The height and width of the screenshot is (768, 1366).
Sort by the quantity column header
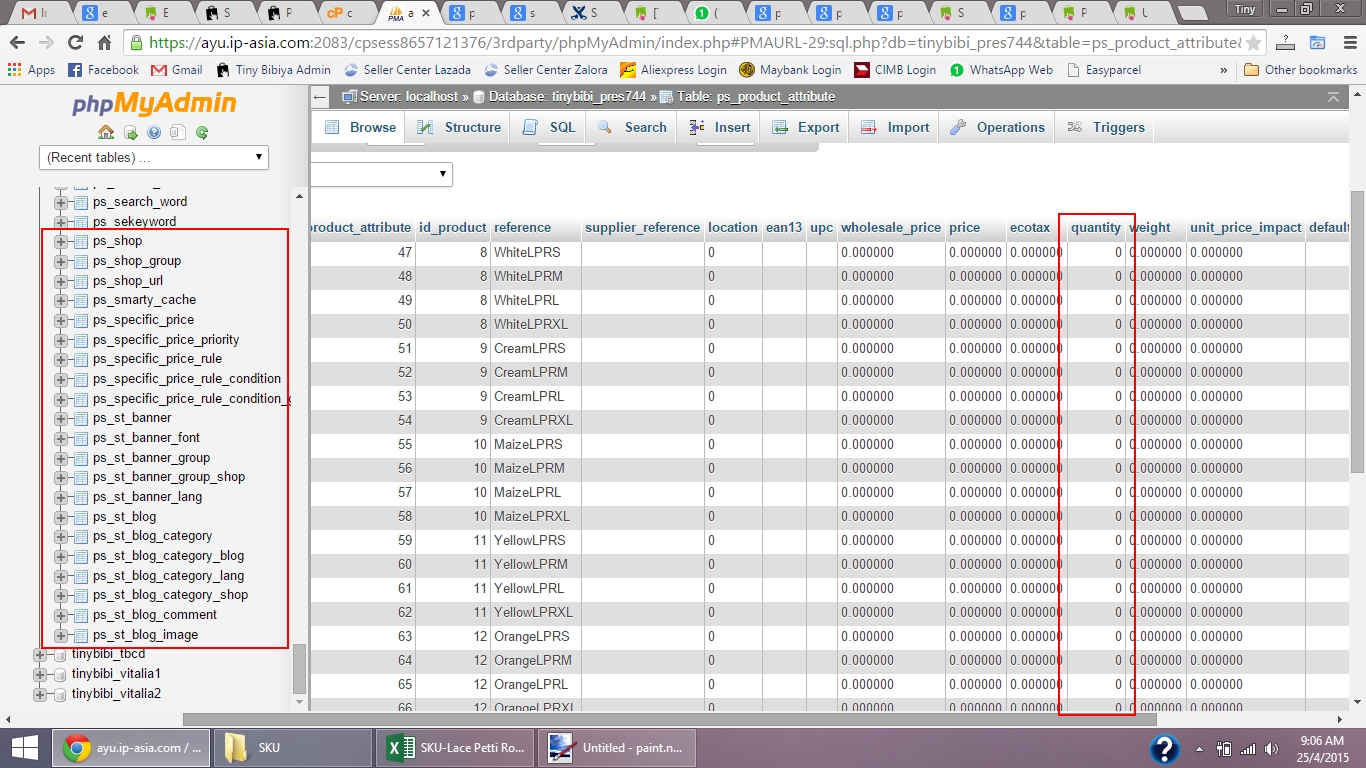[x=1095, y=227]
